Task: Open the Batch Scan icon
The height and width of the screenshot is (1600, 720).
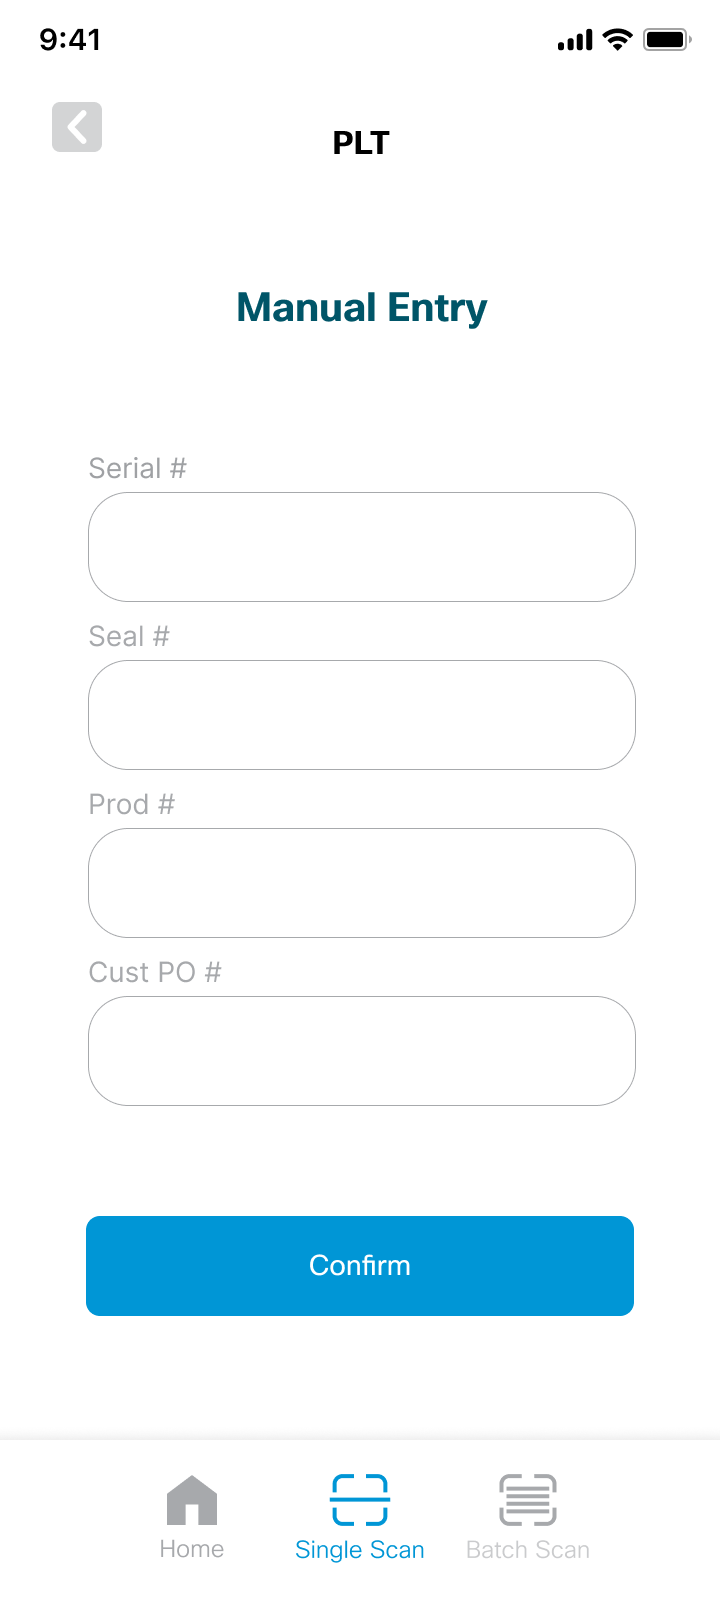Action: (x=528, y=1500)
